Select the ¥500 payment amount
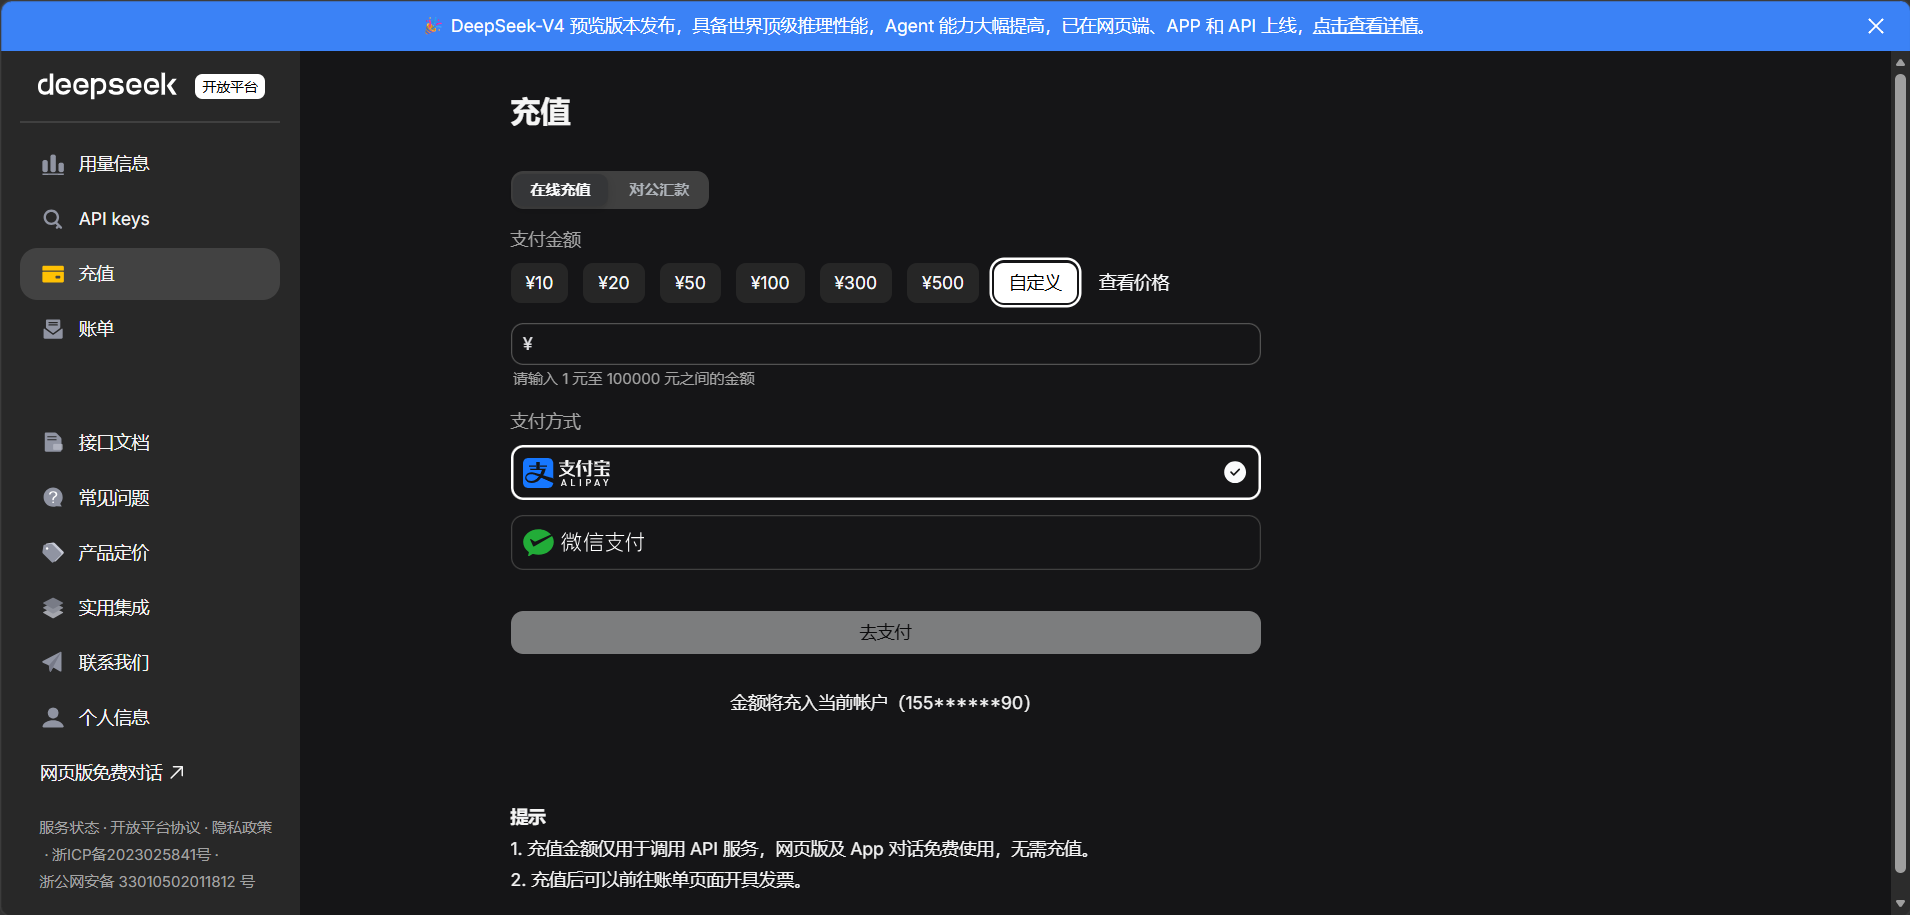 tap(943, 283)
